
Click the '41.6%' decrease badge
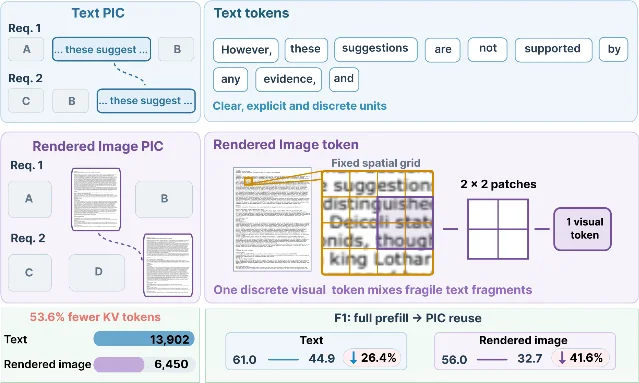coord(581,358)
